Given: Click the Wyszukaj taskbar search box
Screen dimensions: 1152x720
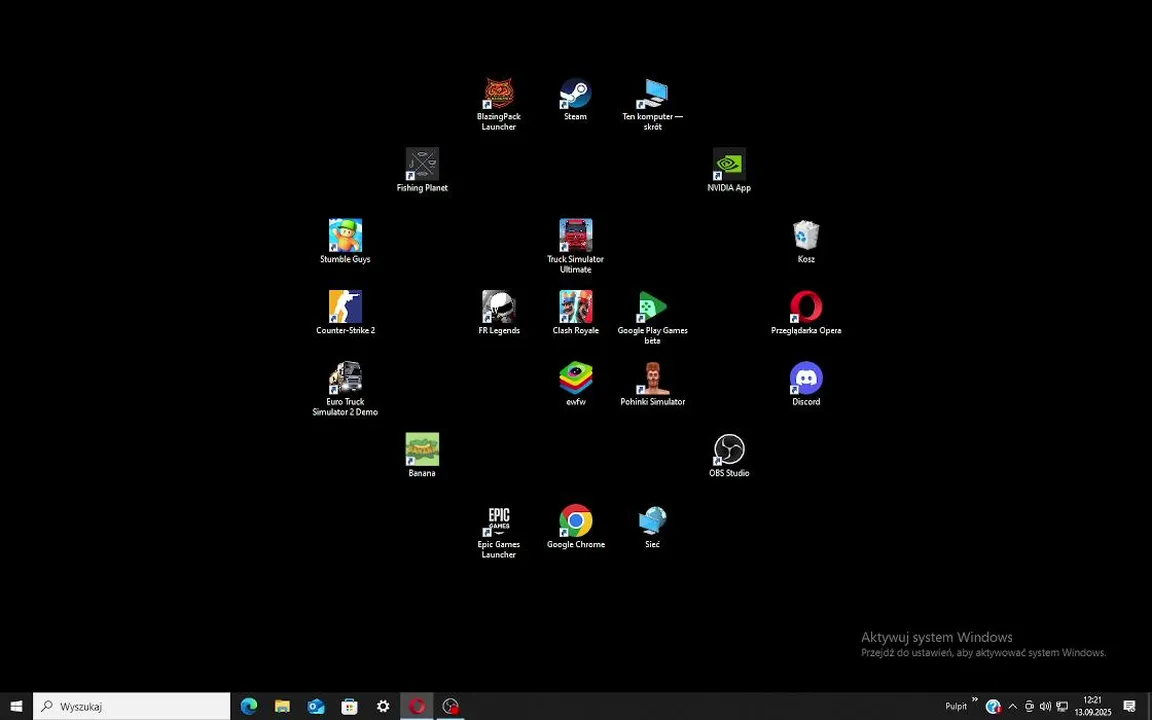Looking at the screenshot, I should tap(132, 706).
